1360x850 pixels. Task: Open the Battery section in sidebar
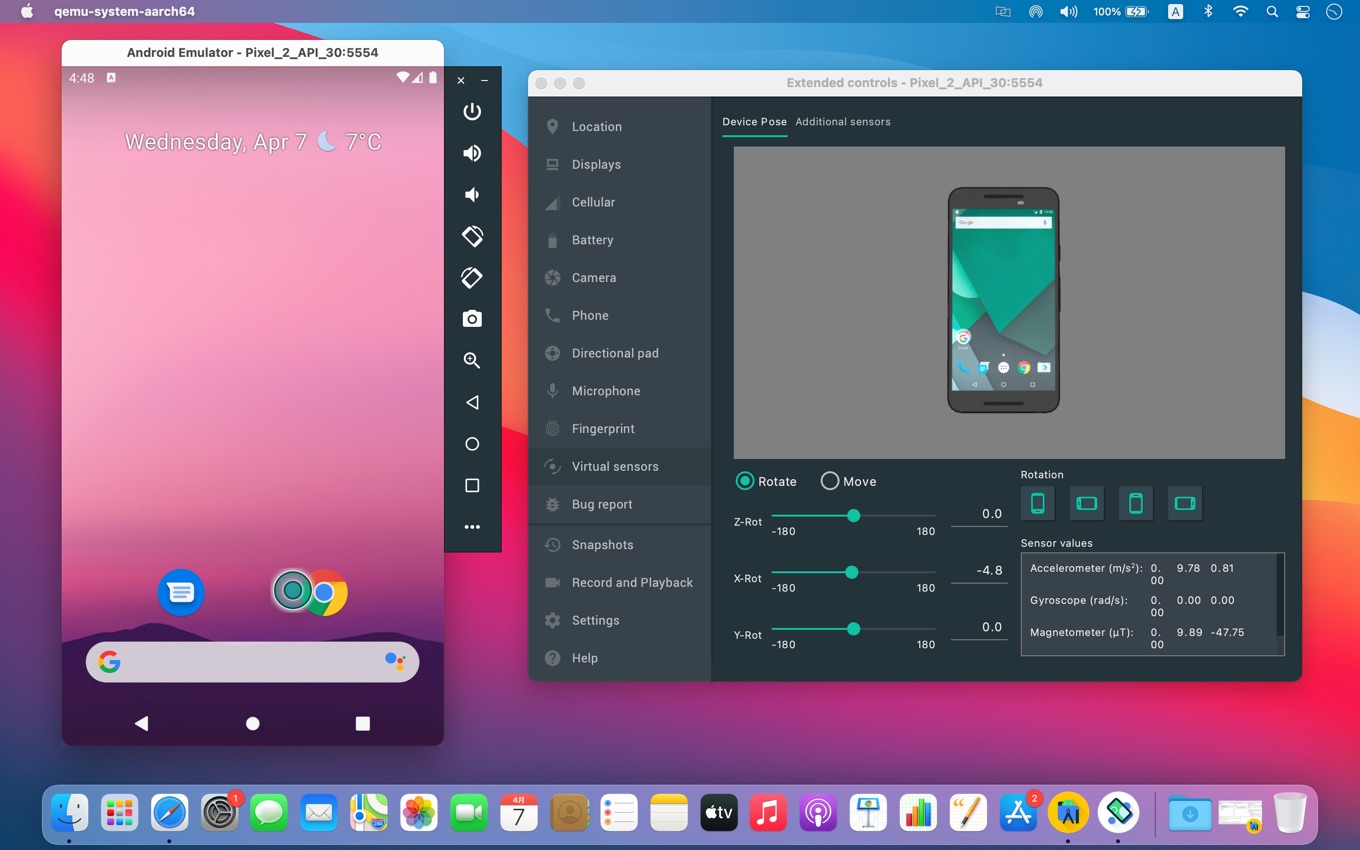(x=592, y=240)
